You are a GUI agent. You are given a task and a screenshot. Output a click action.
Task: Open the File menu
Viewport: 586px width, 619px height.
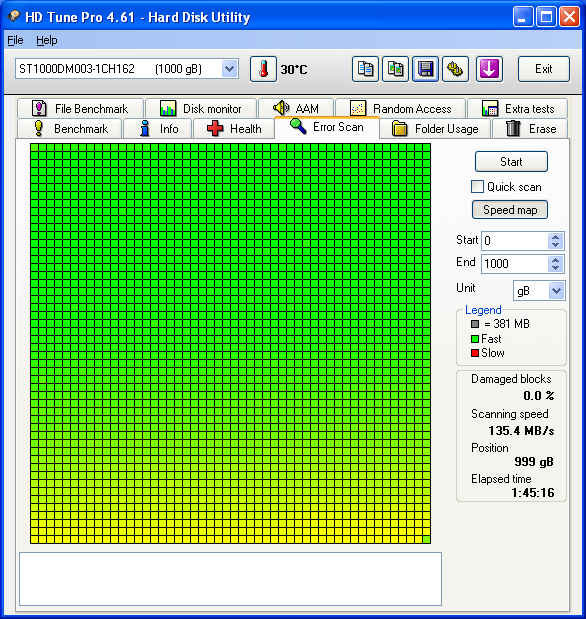click(15, 40)
